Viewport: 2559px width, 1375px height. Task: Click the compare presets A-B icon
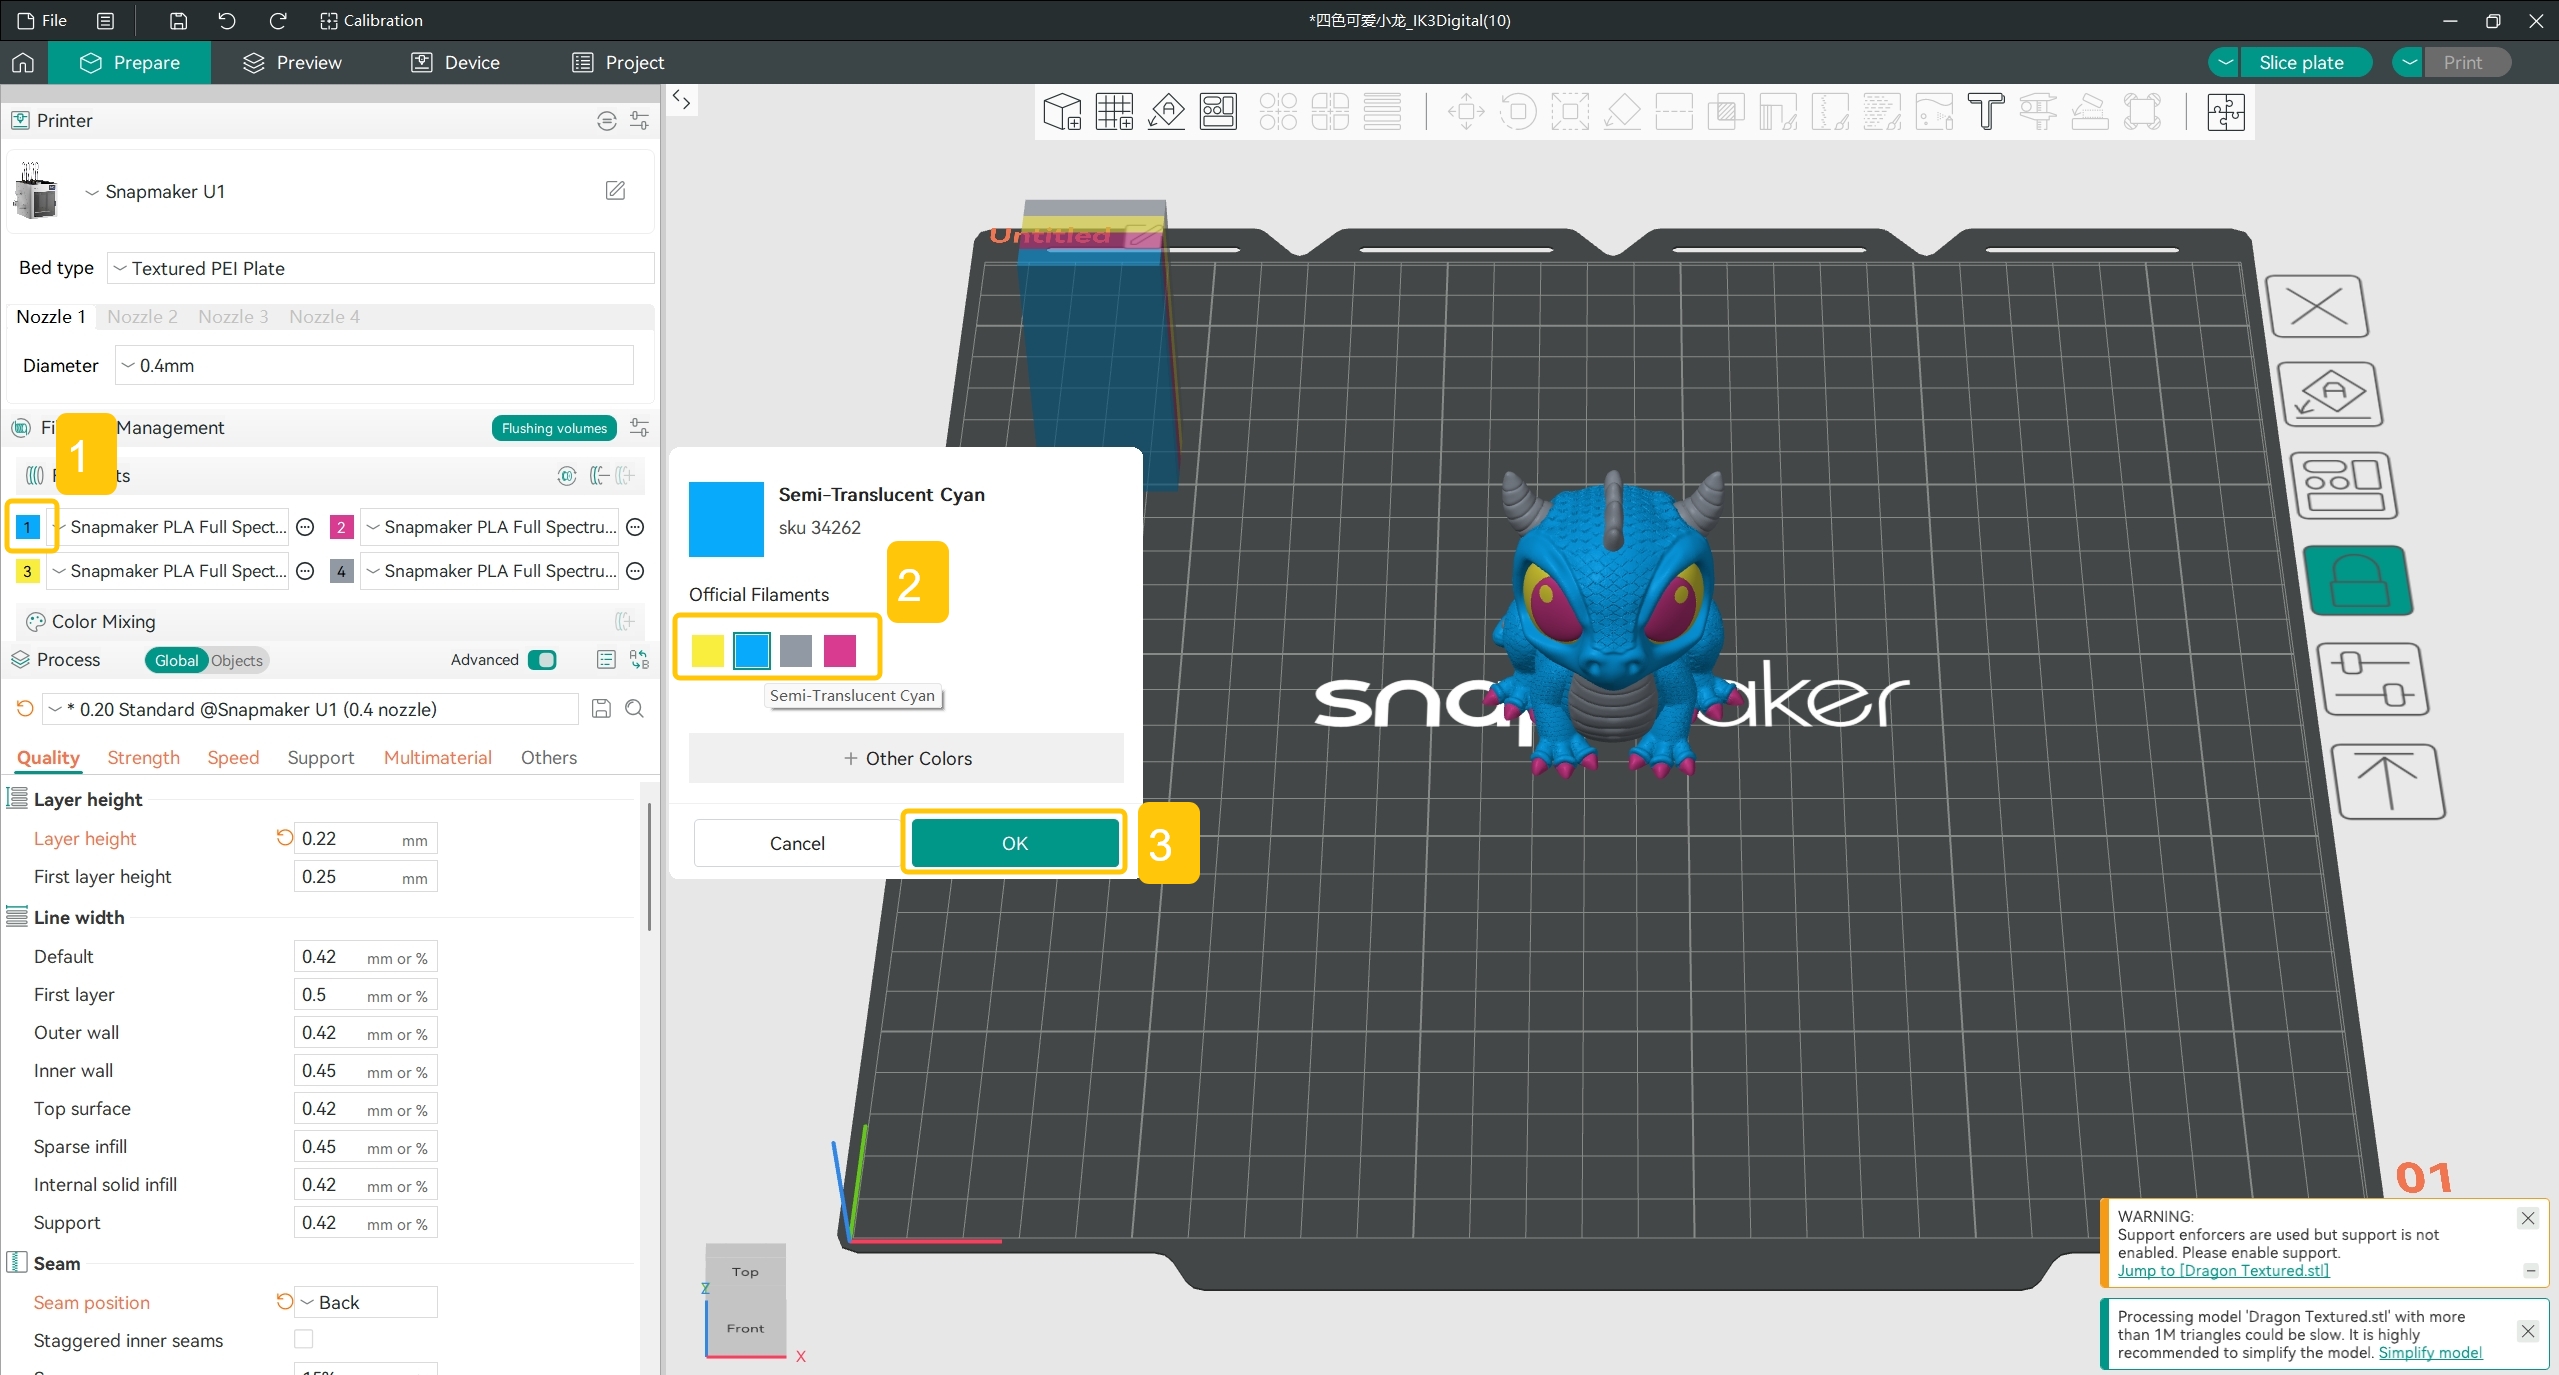[639, 659]
